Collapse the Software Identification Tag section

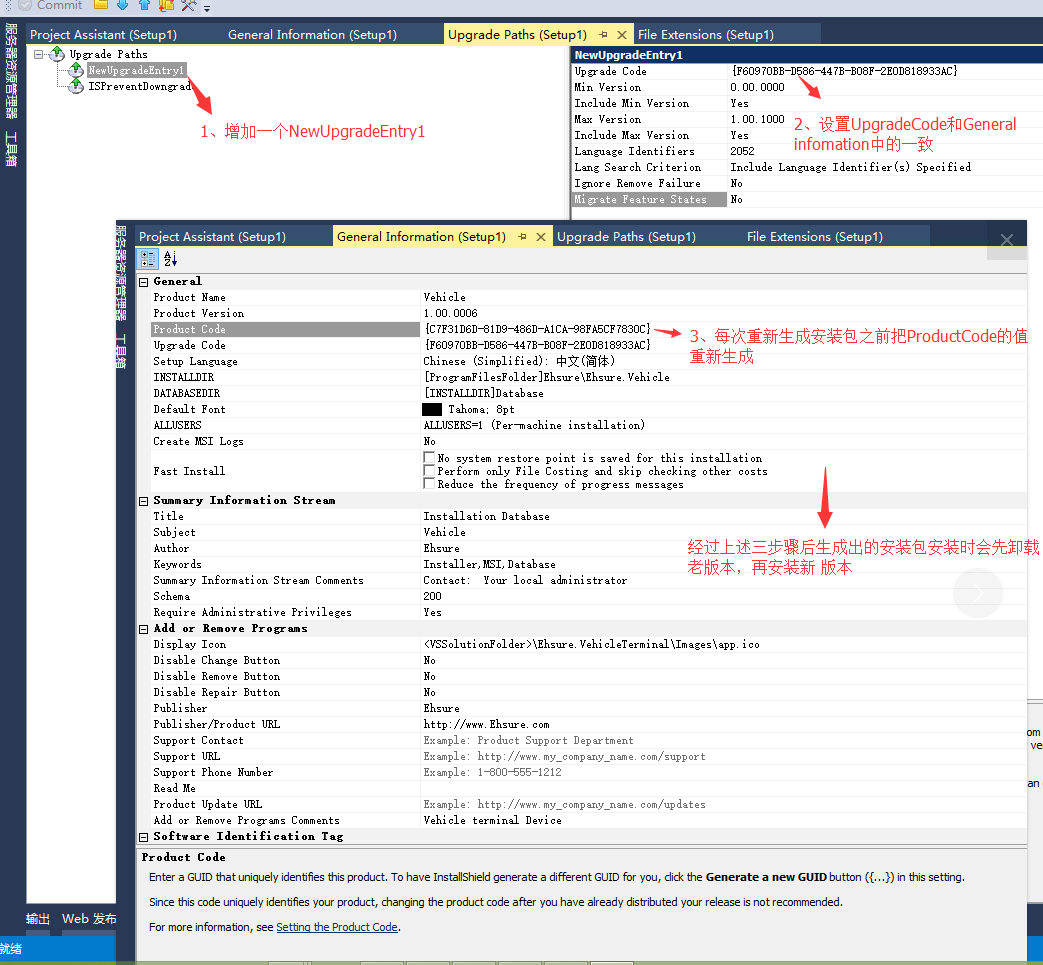coord(143,837)
